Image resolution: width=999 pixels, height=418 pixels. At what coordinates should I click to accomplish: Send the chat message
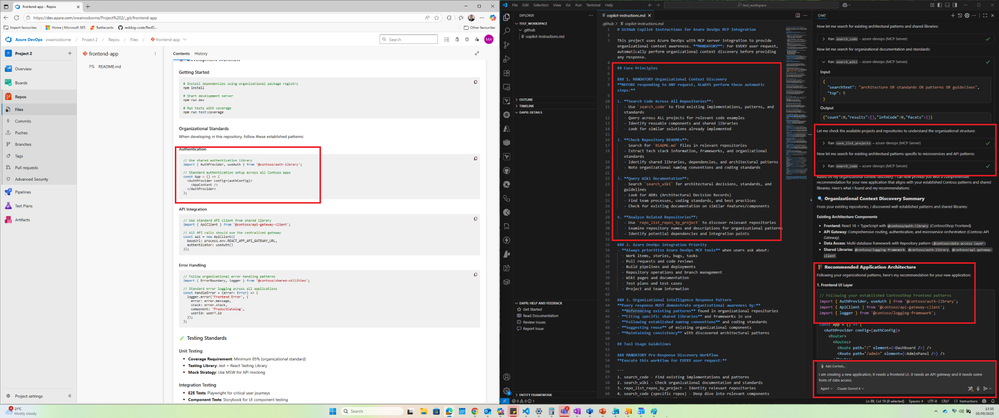(x=986, y=388)
